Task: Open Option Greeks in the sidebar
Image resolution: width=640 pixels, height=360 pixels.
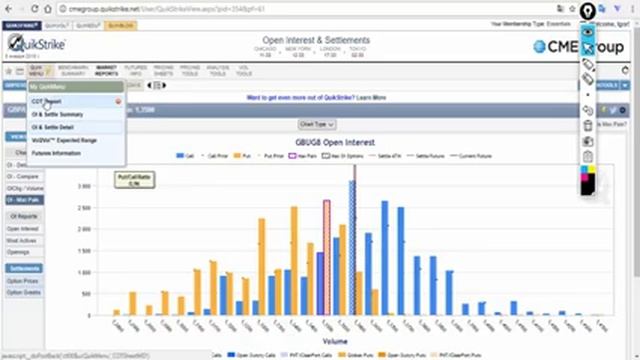Action: (x=23, y=293)
